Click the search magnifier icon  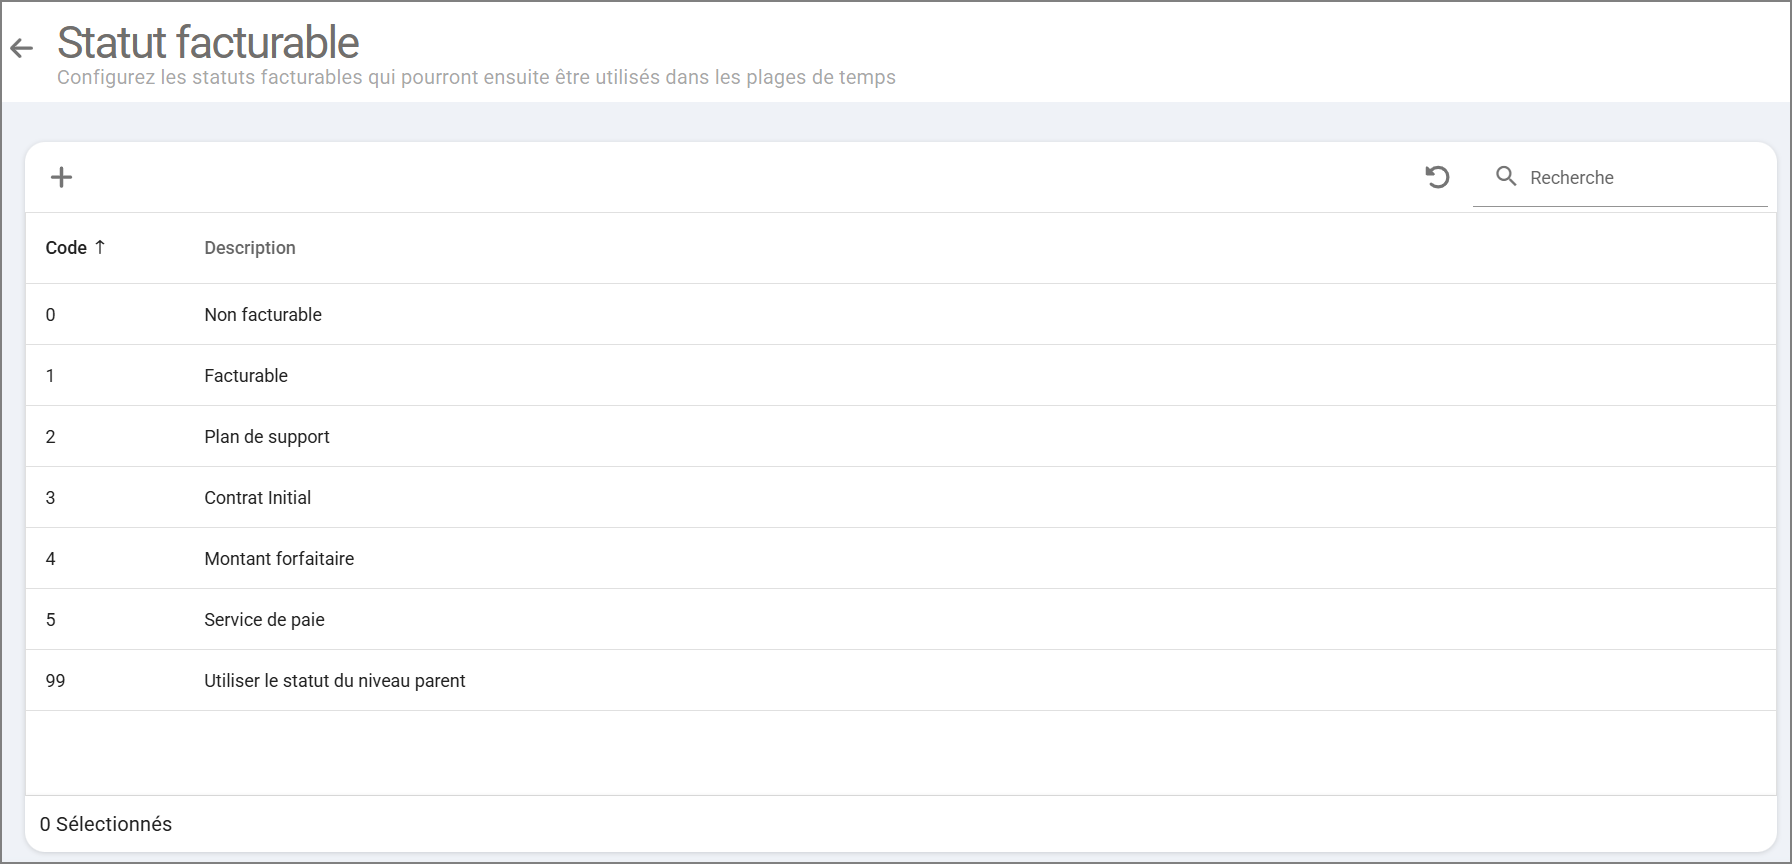[x=1506, y=177]
